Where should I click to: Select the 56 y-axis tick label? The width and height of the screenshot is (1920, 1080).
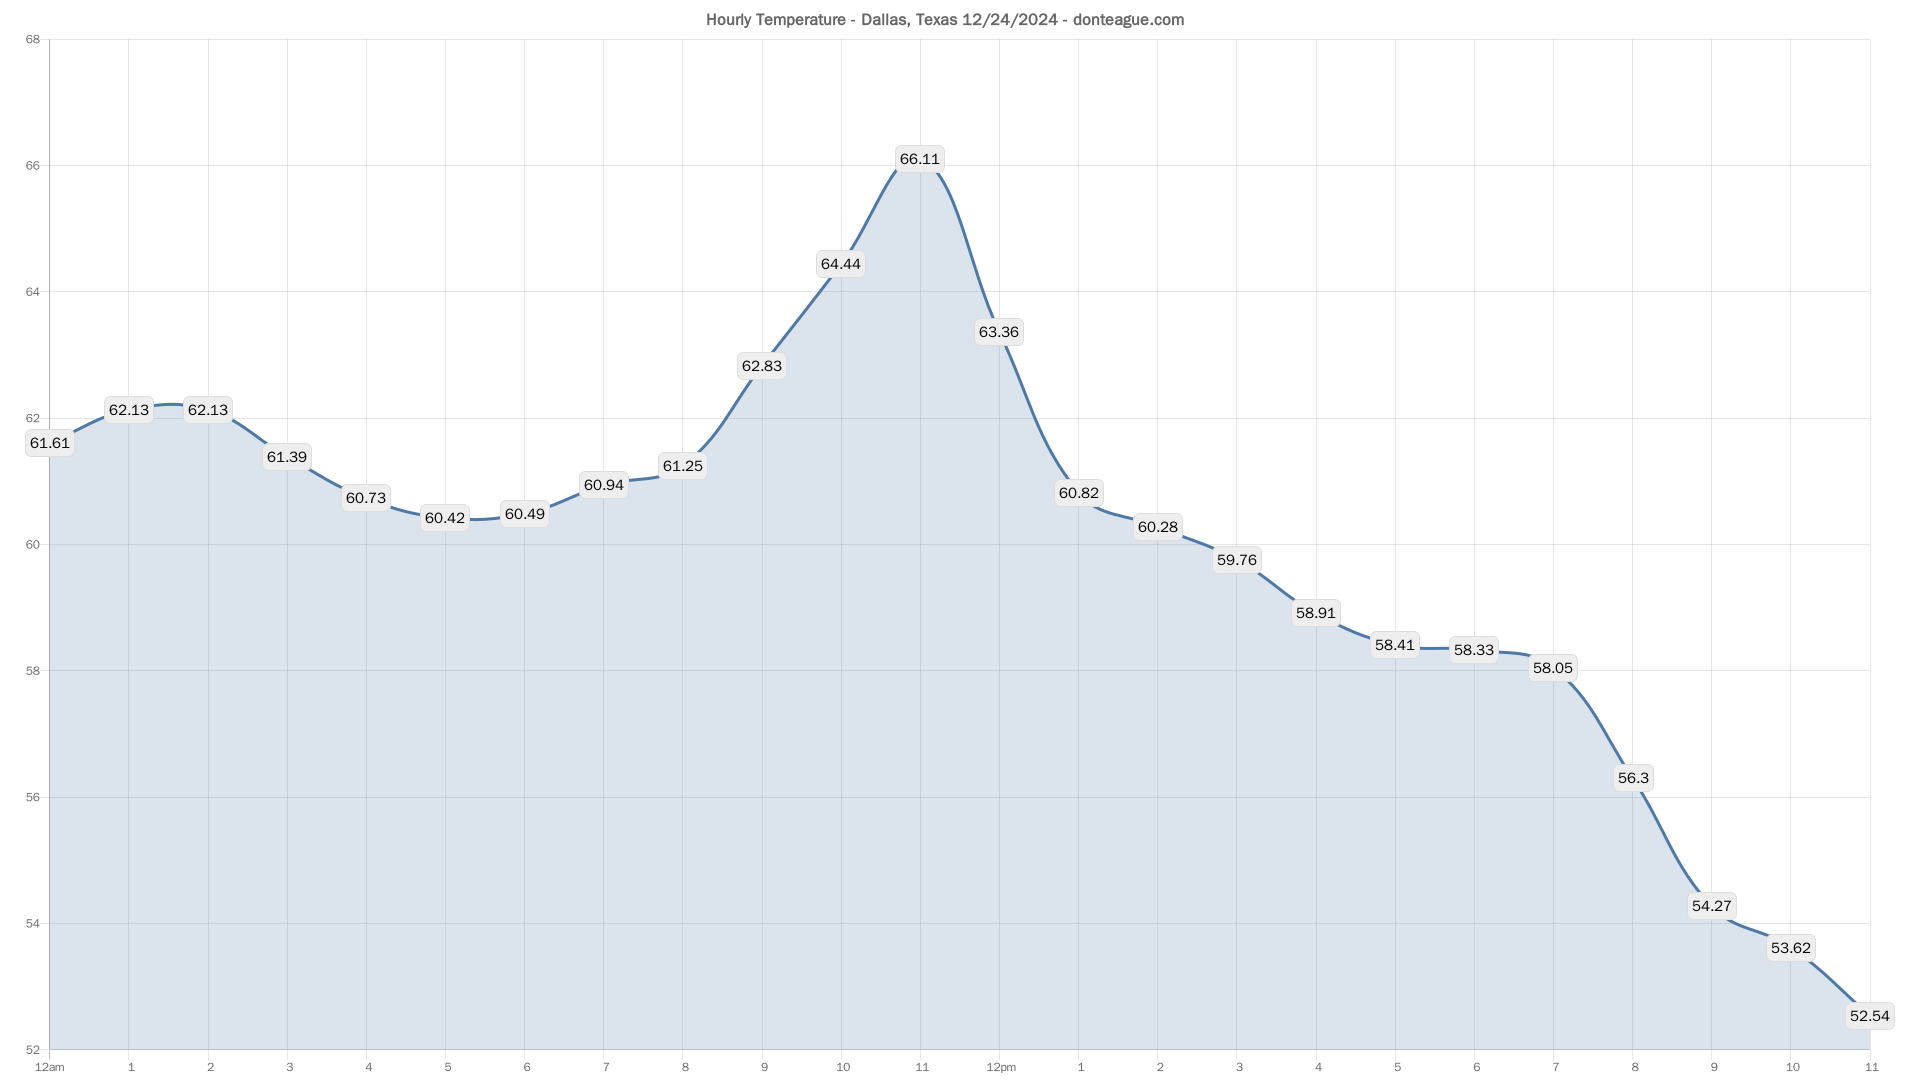coord(33,797)
